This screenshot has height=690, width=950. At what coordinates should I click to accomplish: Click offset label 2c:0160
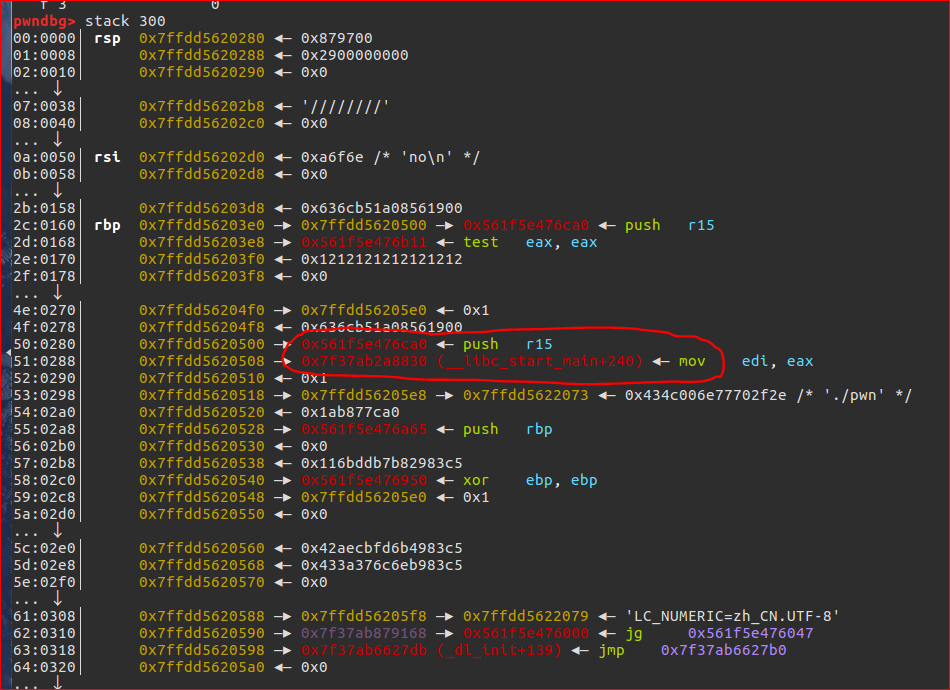(x=44, y=225)
